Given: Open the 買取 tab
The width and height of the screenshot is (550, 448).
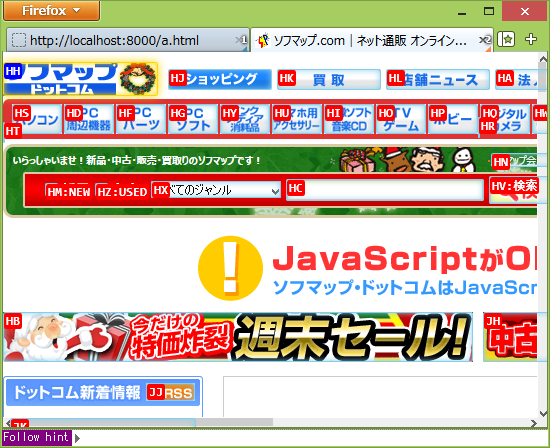Looking at the screenshot, I should click(329, 79).
